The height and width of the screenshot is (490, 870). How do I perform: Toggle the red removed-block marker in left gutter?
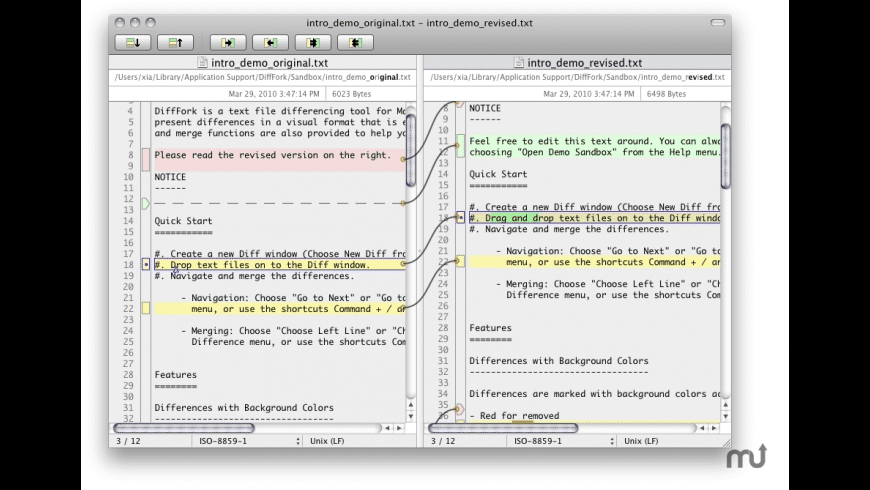click(146, 159)
